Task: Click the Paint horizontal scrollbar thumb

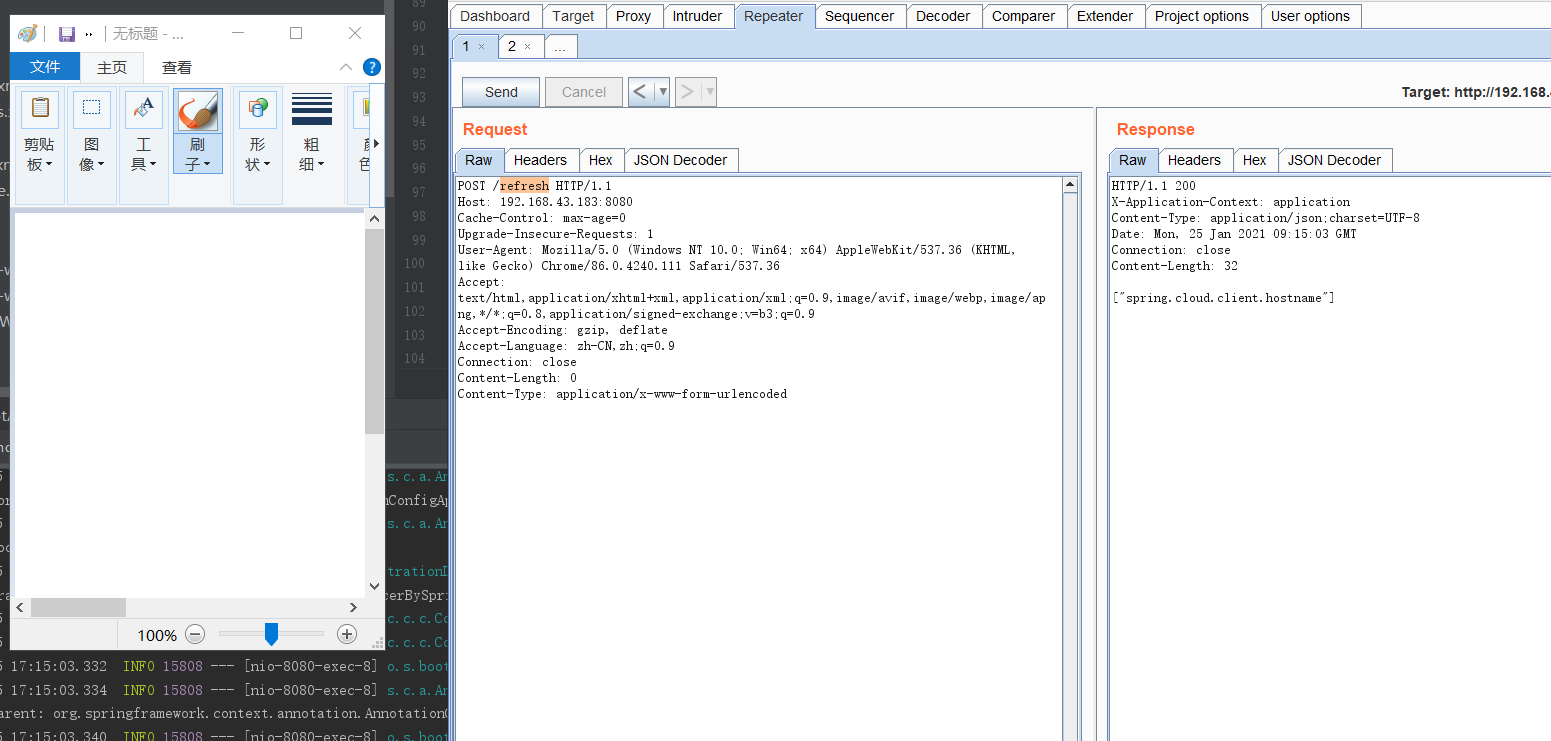Action: coord(78,607)
